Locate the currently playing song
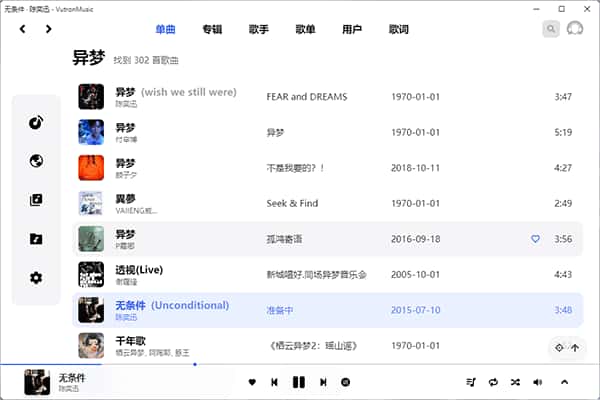 [559, 348]
